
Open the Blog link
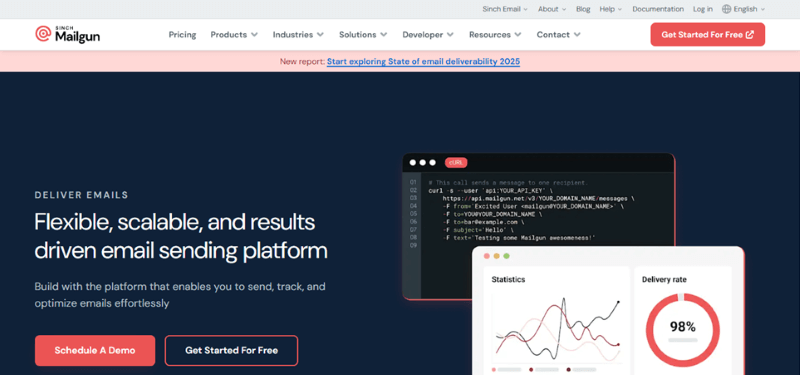[x=583, y=9]
